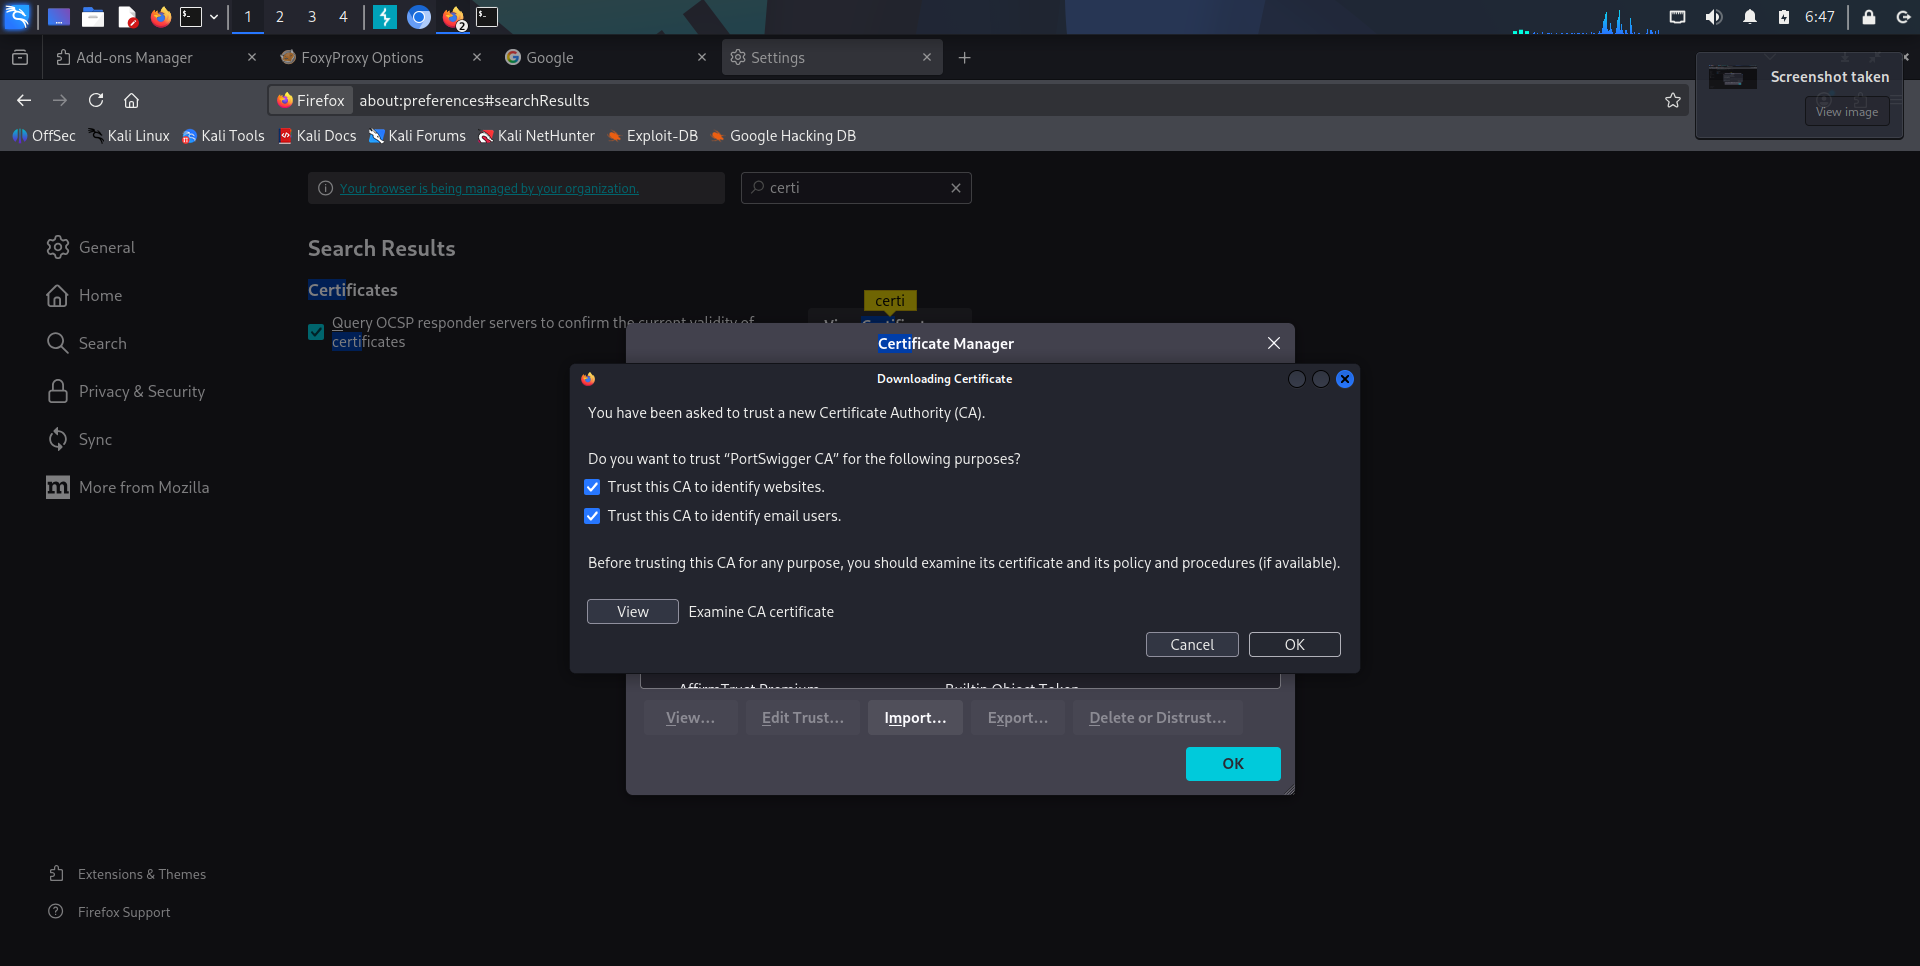Open the General settings category
1920x966 pixels.
point(91,247)
